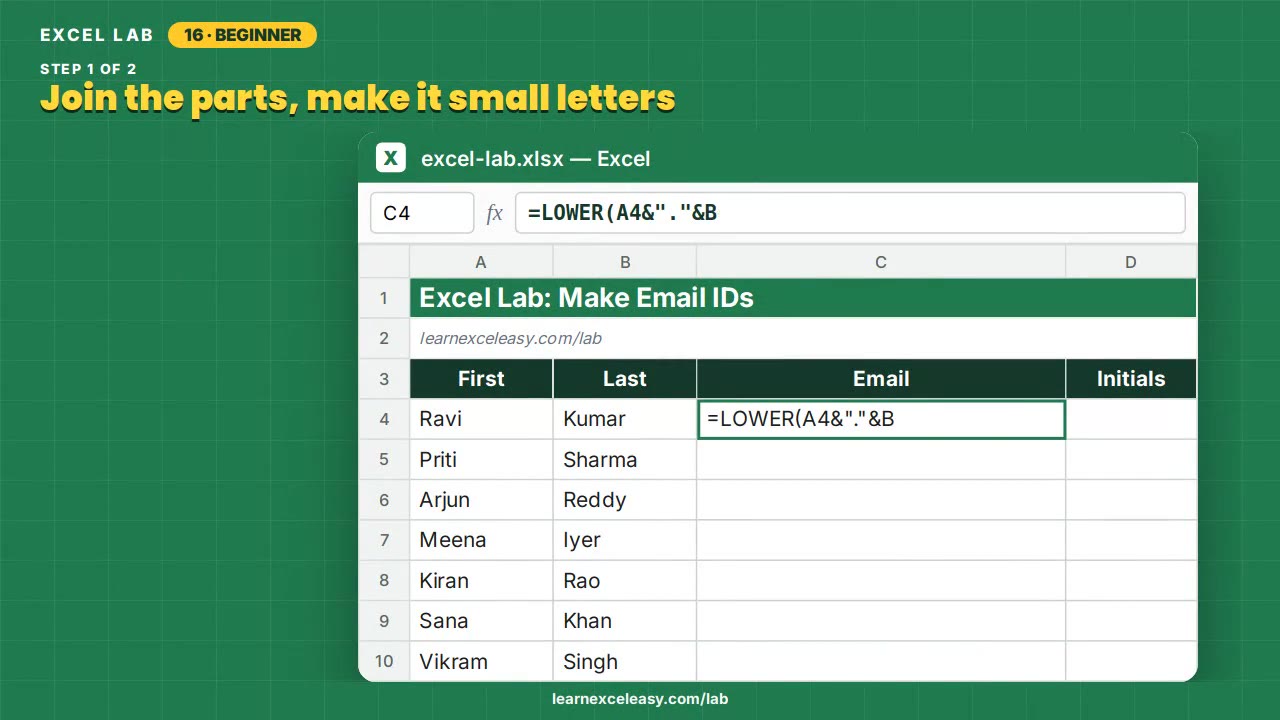1280x720 pixels.
Task: Select the cell containing Rao
Action: point(625,581)
